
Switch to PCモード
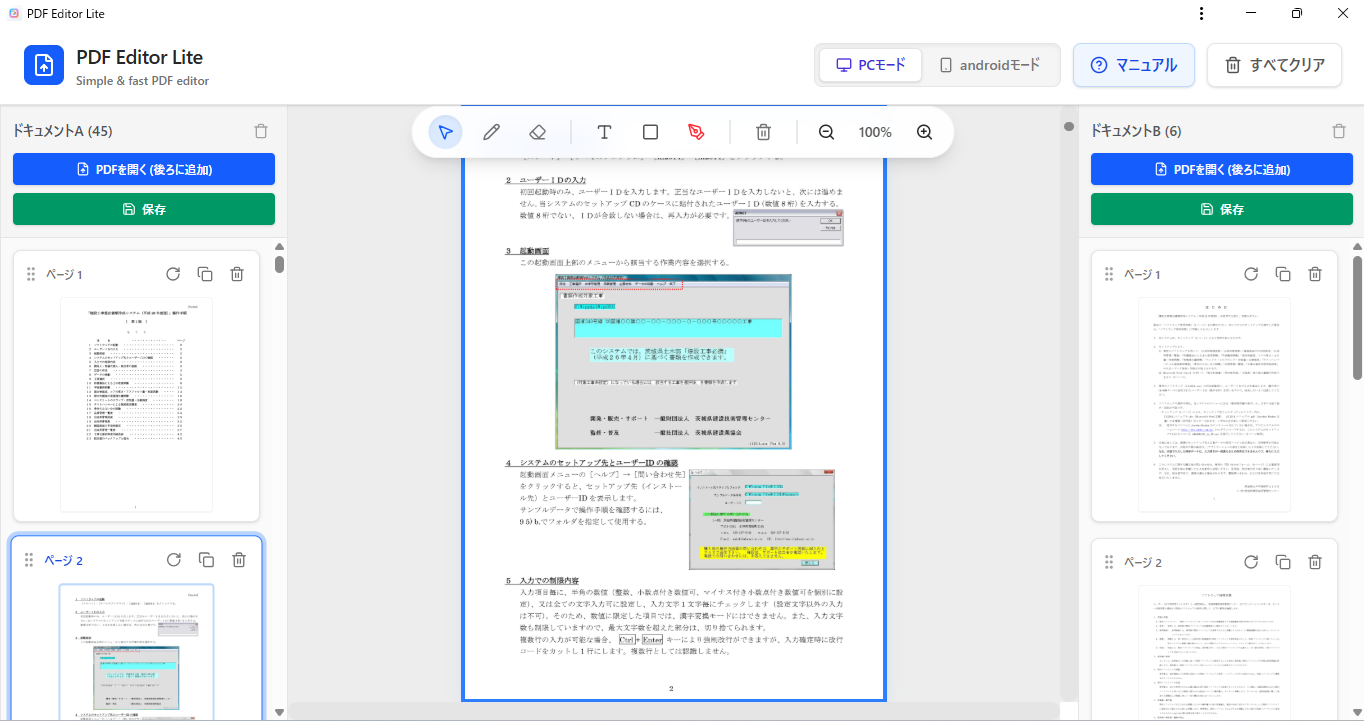[870, 65]
